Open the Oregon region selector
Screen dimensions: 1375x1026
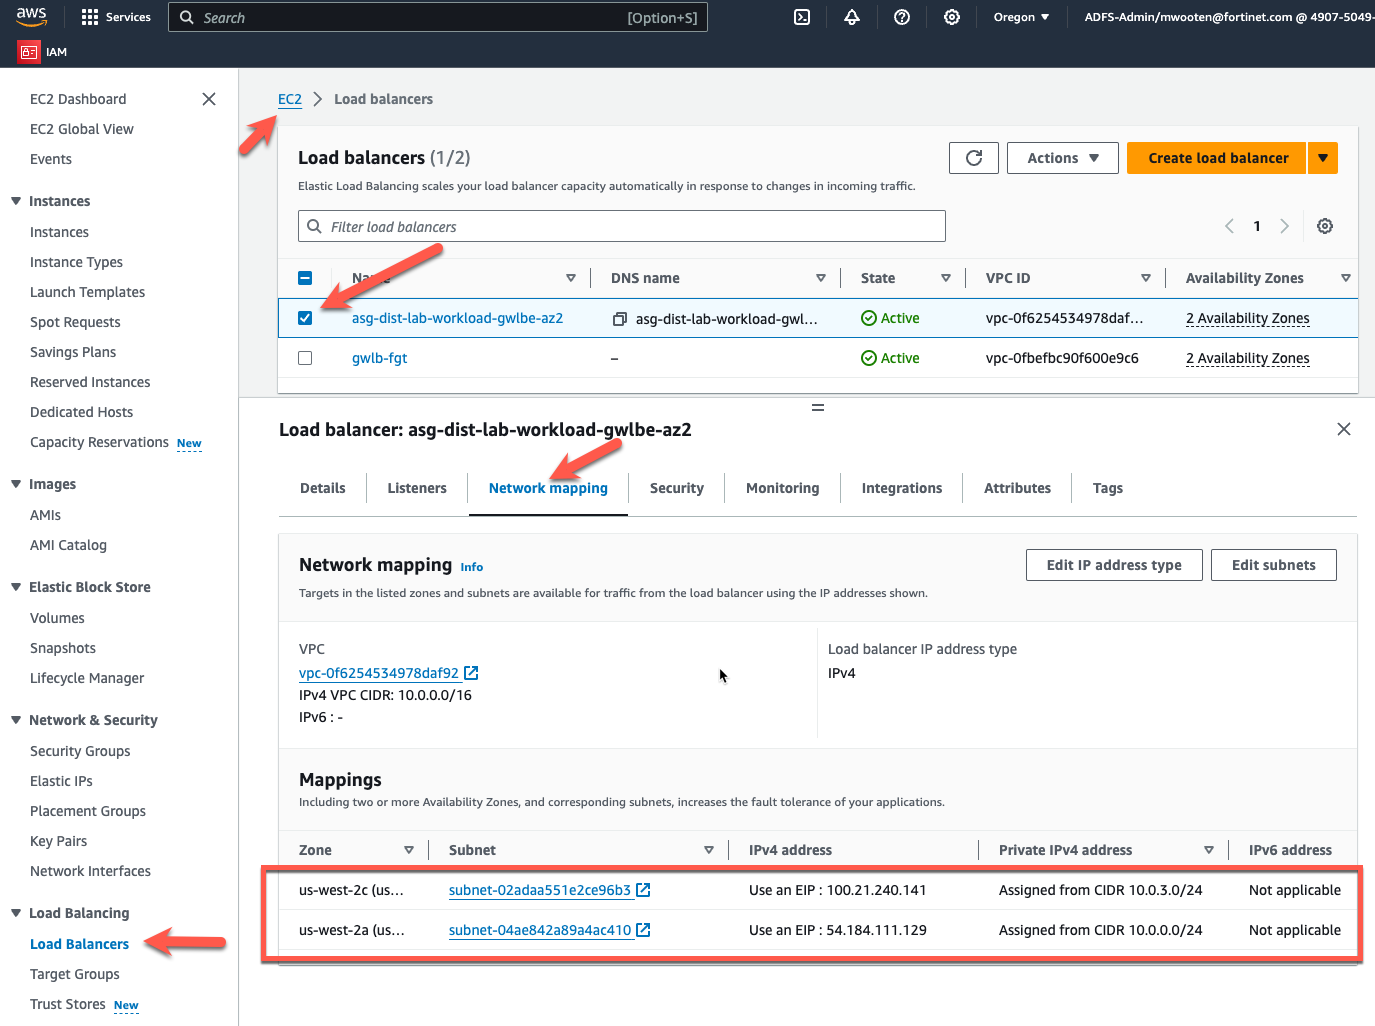point(1021,17)
